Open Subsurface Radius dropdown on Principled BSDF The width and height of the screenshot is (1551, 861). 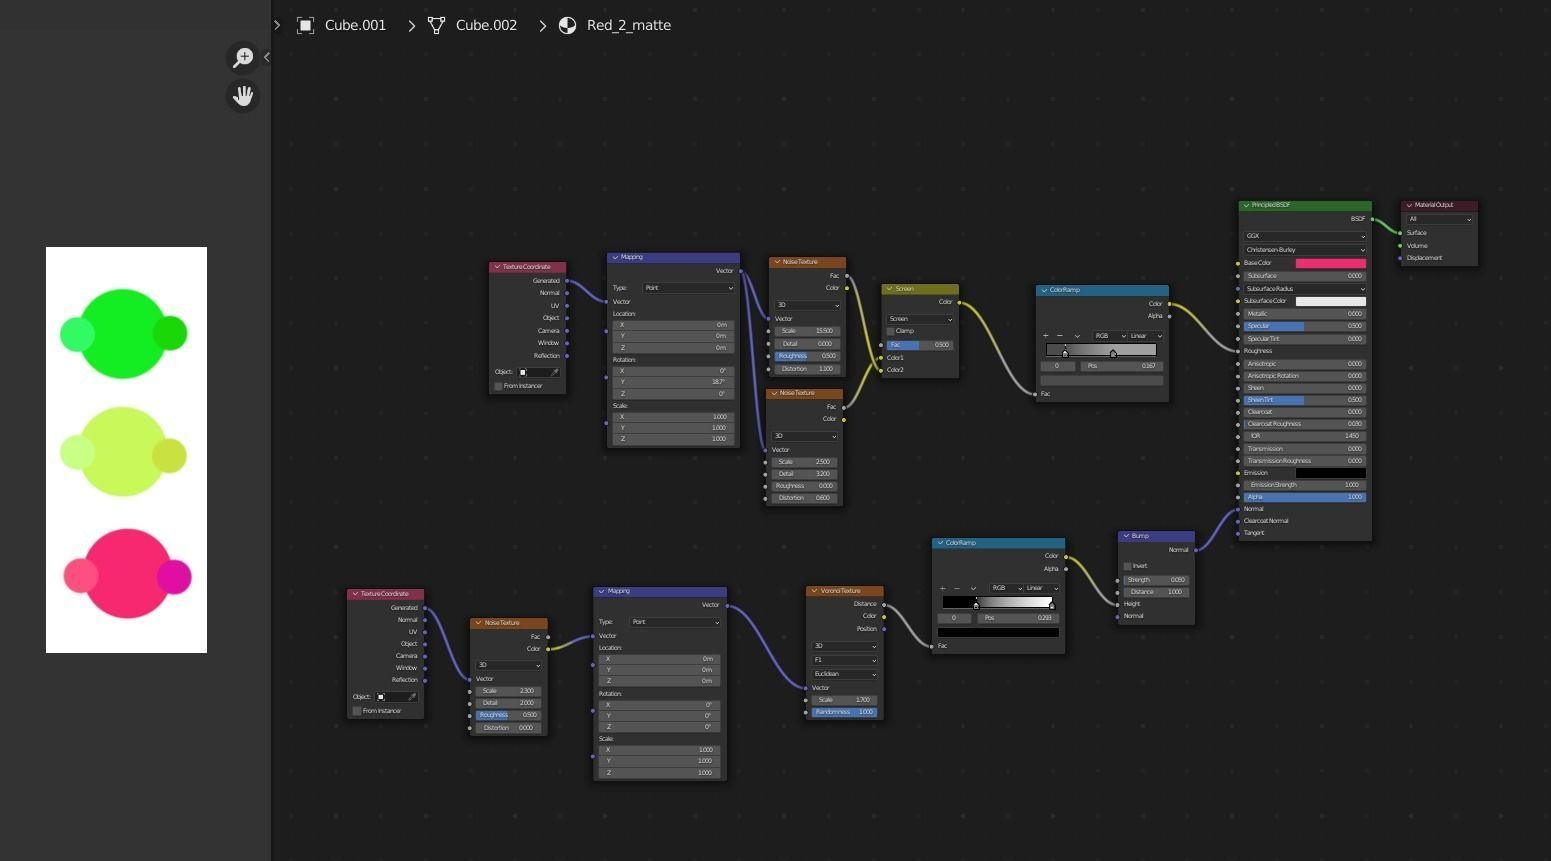tap(1305, 289)
